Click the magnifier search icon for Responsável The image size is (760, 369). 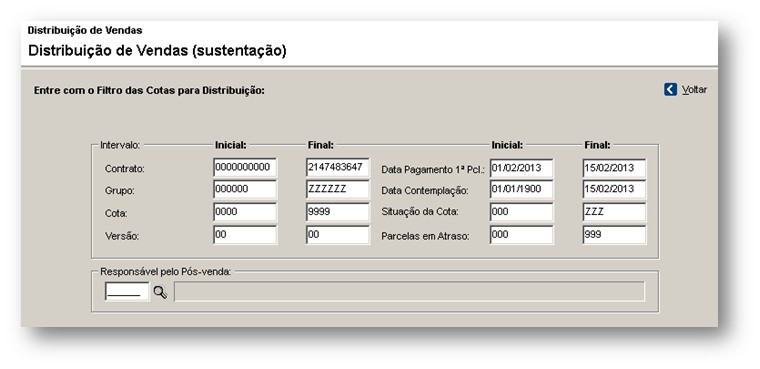pyautogui.click(x=160, y=292)
